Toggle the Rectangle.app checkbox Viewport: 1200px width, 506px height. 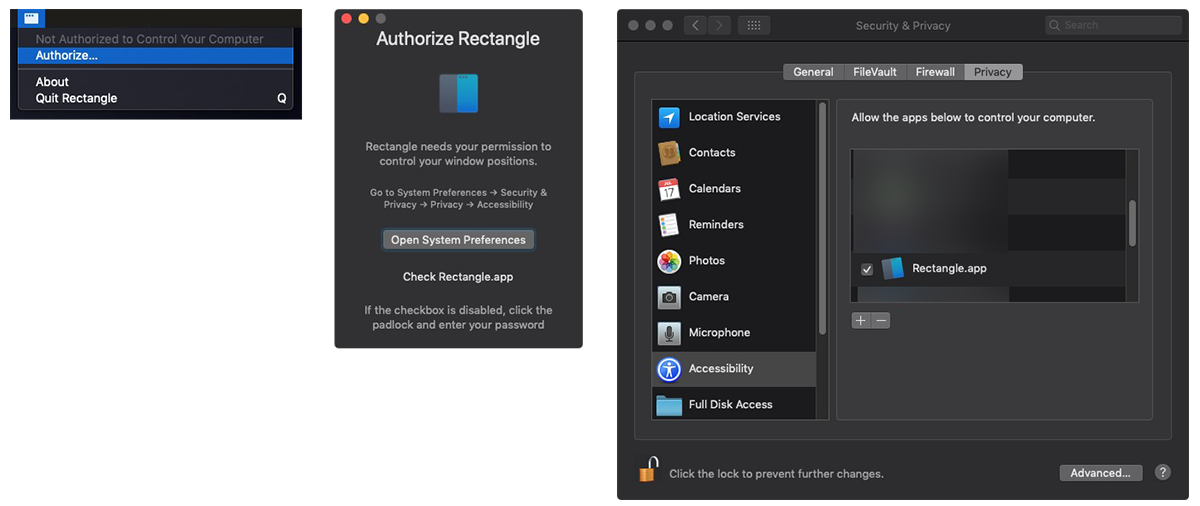click(x=866, y=269)
